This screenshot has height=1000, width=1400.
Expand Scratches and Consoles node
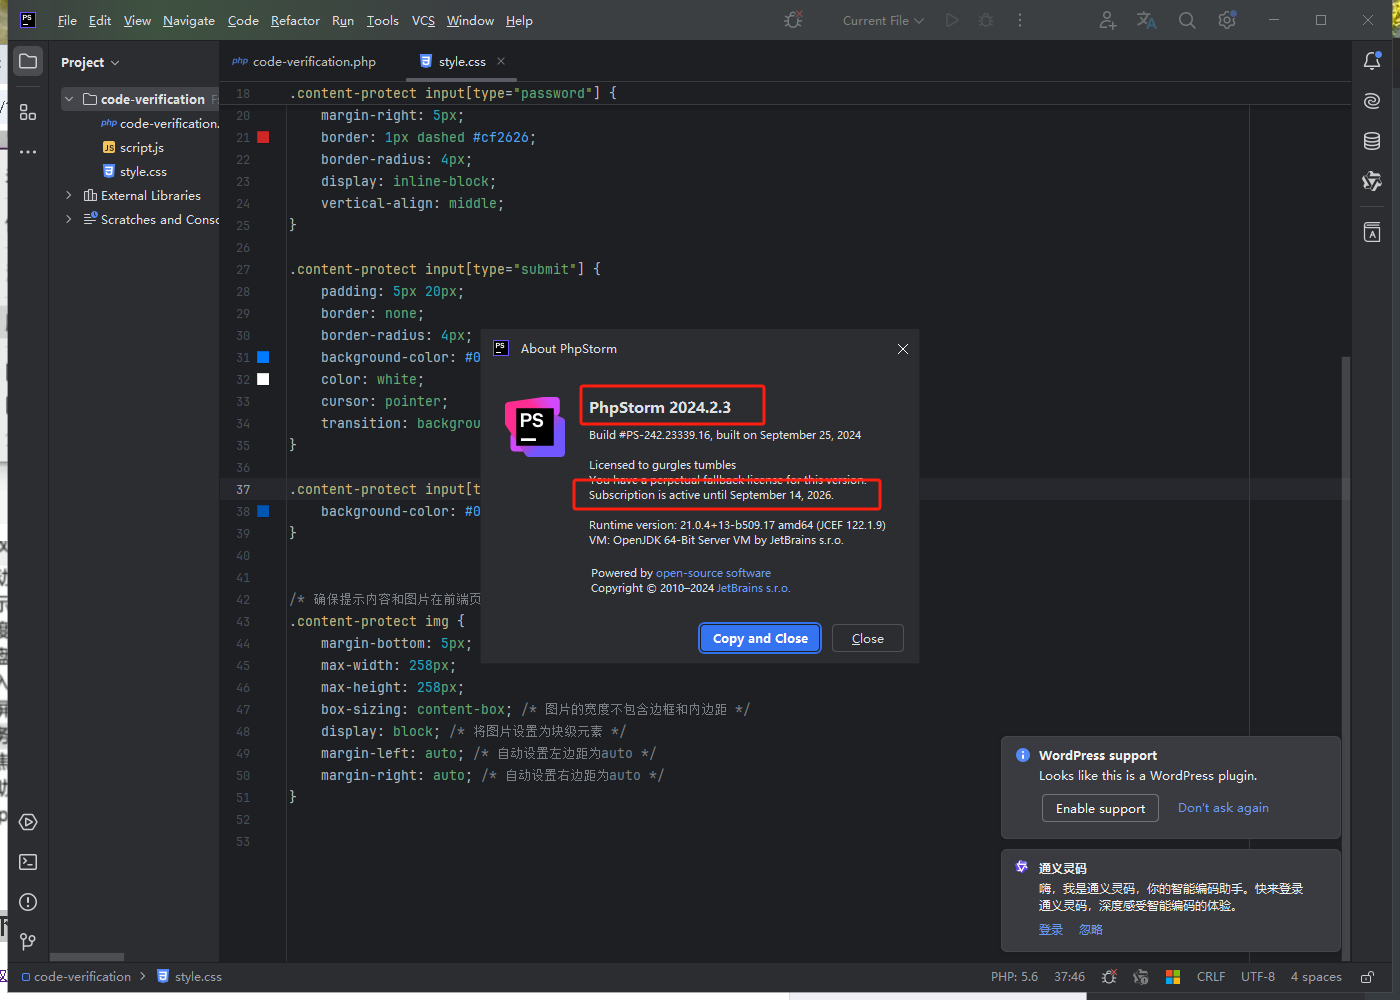tap(69, 219)
